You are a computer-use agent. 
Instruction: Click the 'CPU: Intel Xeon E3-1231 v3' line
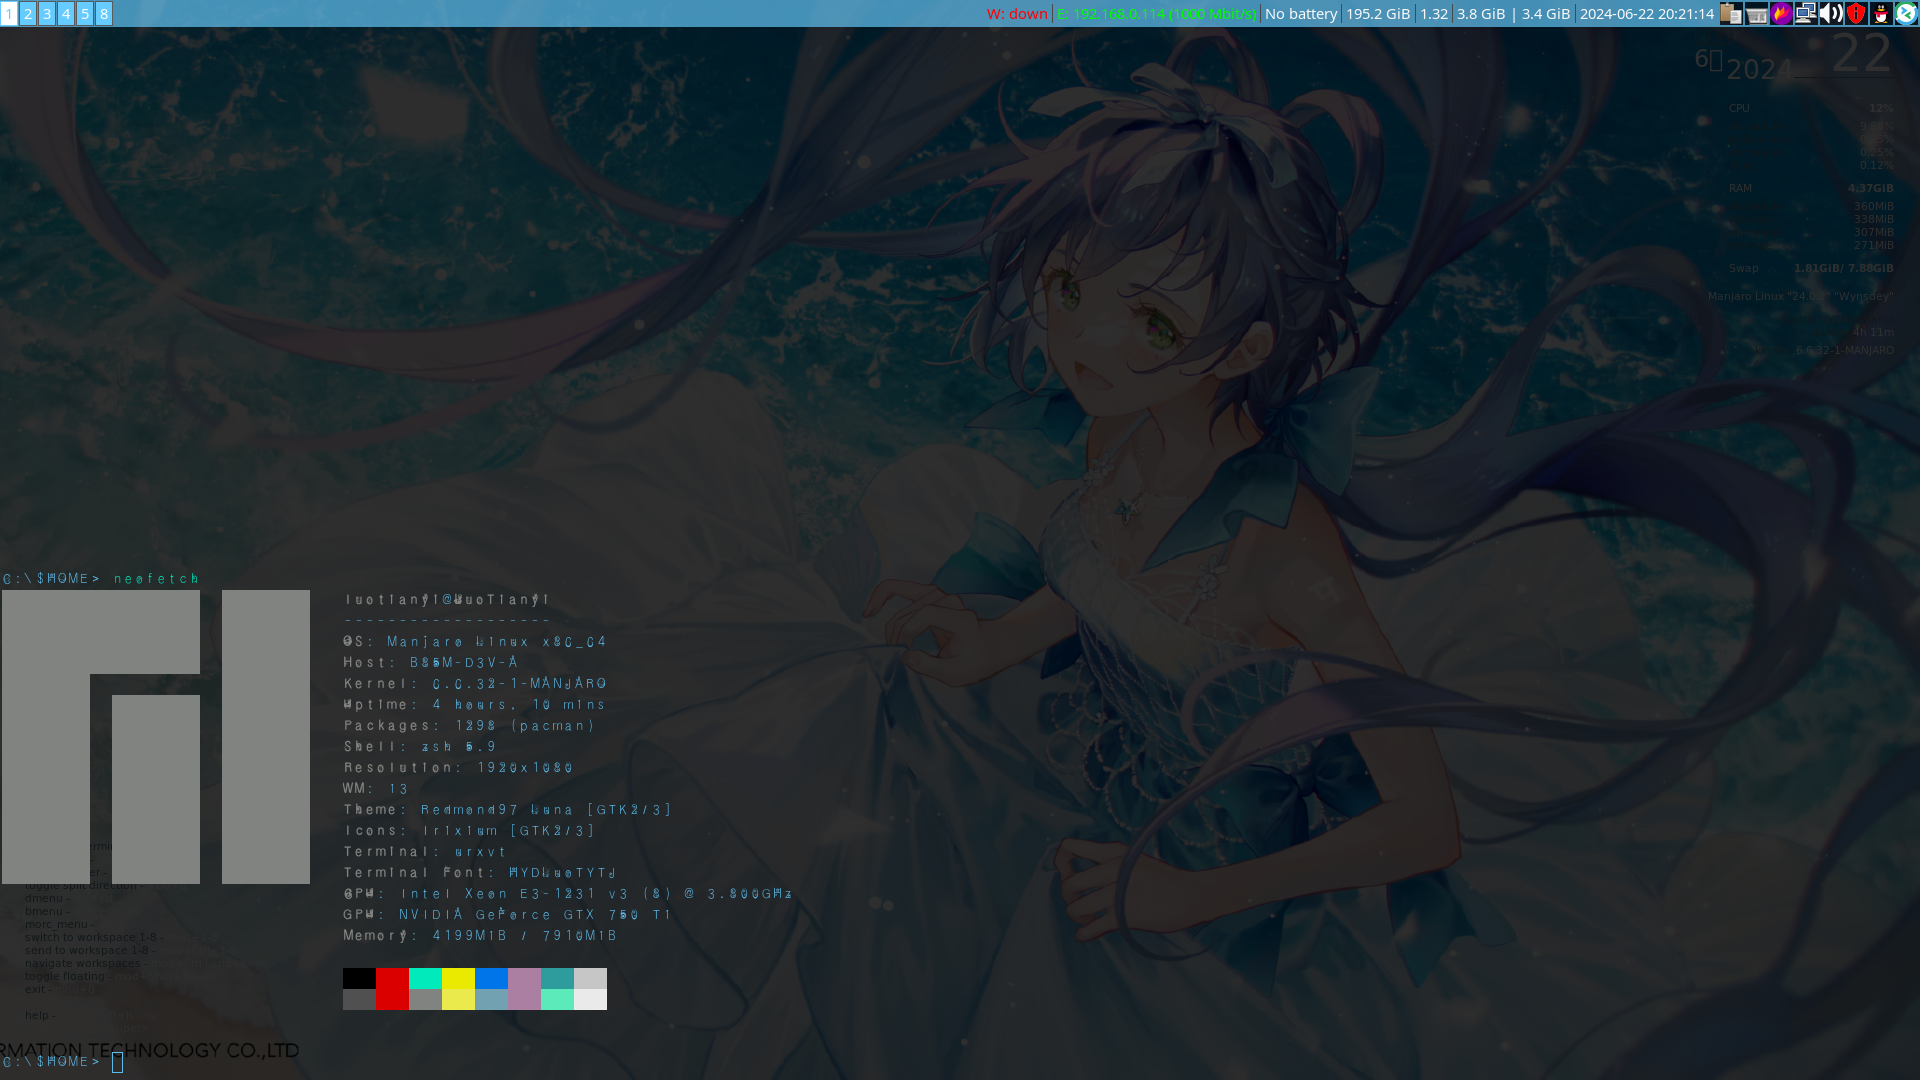[x=568, y=893]
